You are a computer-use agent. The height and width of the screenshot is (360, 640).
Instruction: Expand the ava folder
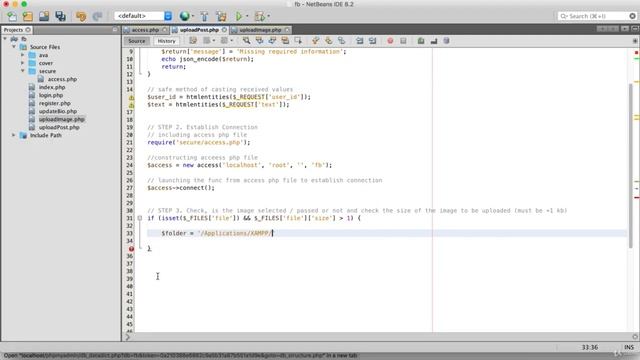[22, 55]
